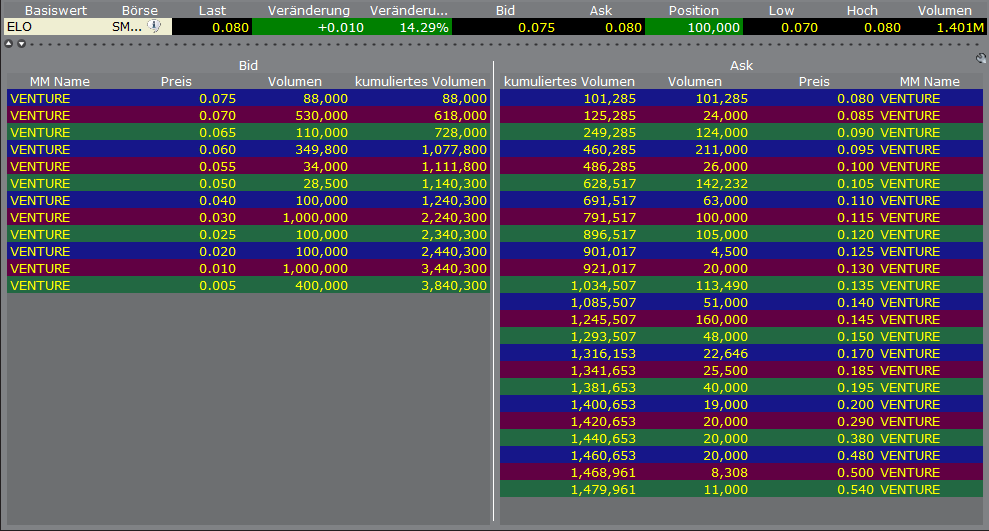
Task: Click the panel settings icon above the Ask table
Action: 981,58
